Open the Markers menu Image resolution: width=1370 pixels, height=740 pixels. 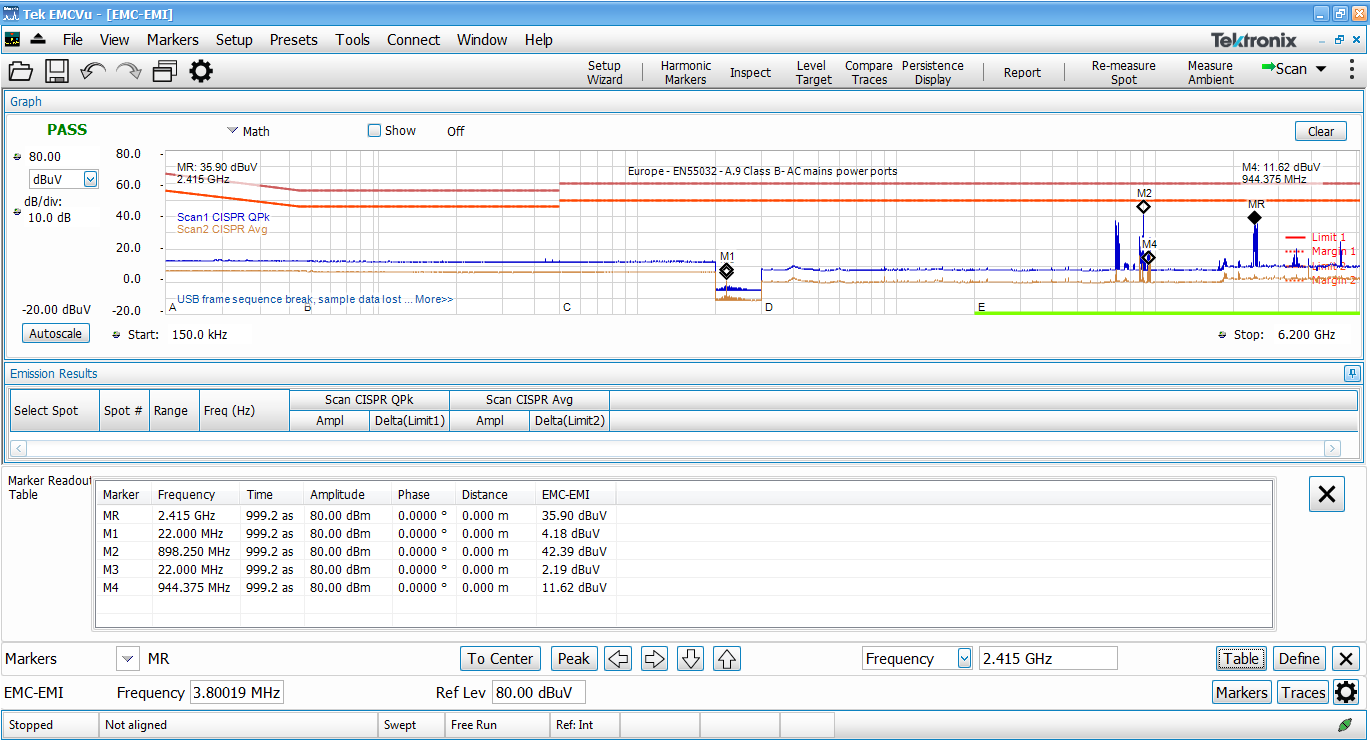pos(172,40)
